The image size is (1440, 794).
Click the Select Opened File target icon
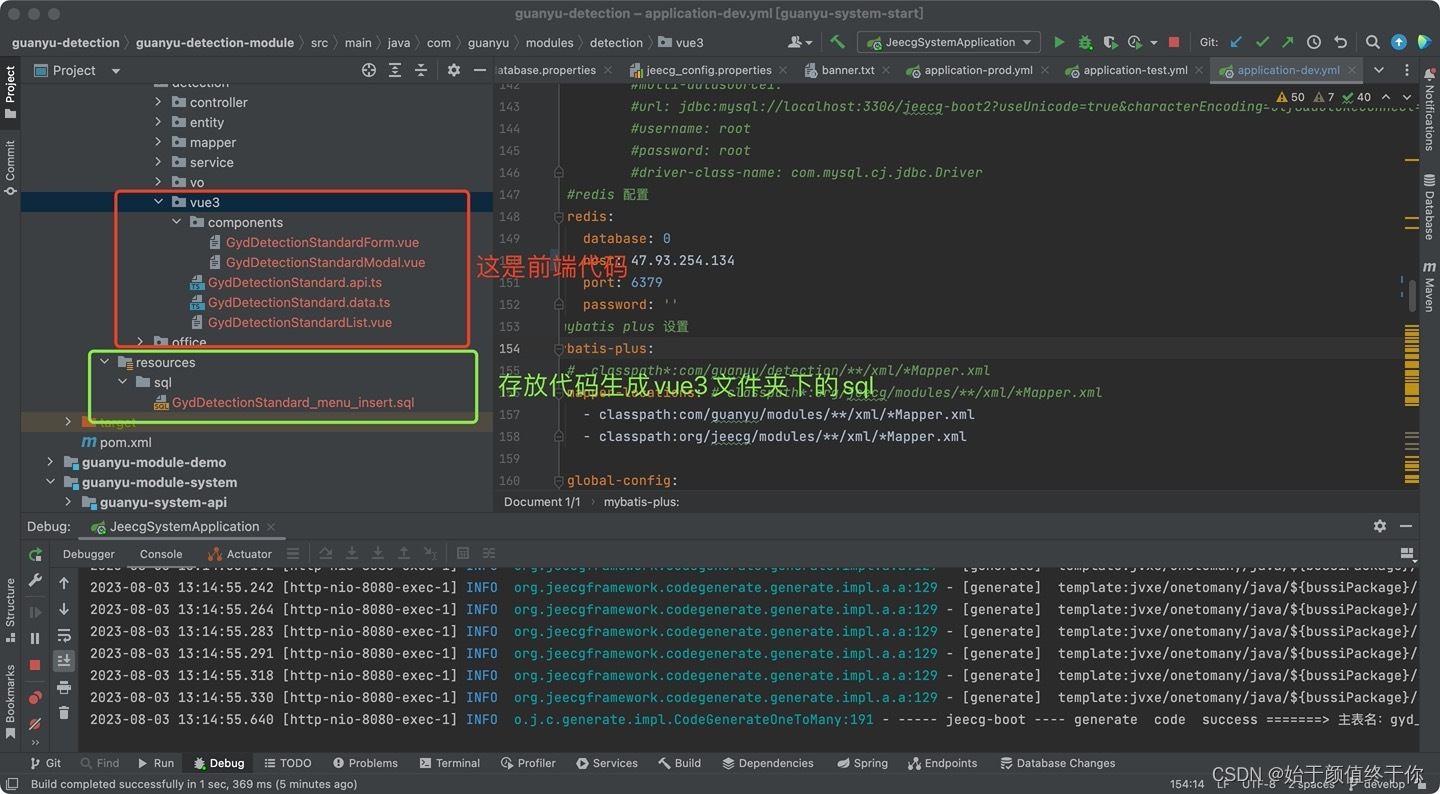point(369,70)
